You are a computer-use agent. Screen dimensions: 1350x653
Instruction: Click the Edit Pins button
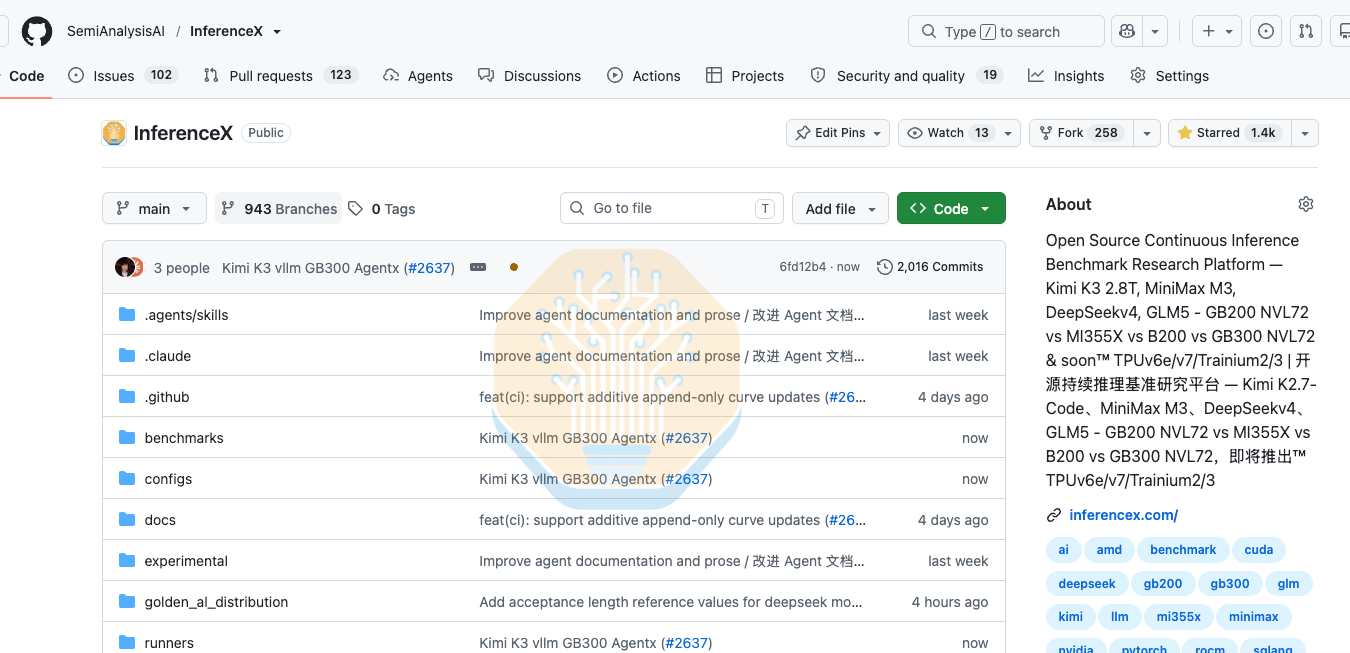pyautogui.click(x=838, y=133)
